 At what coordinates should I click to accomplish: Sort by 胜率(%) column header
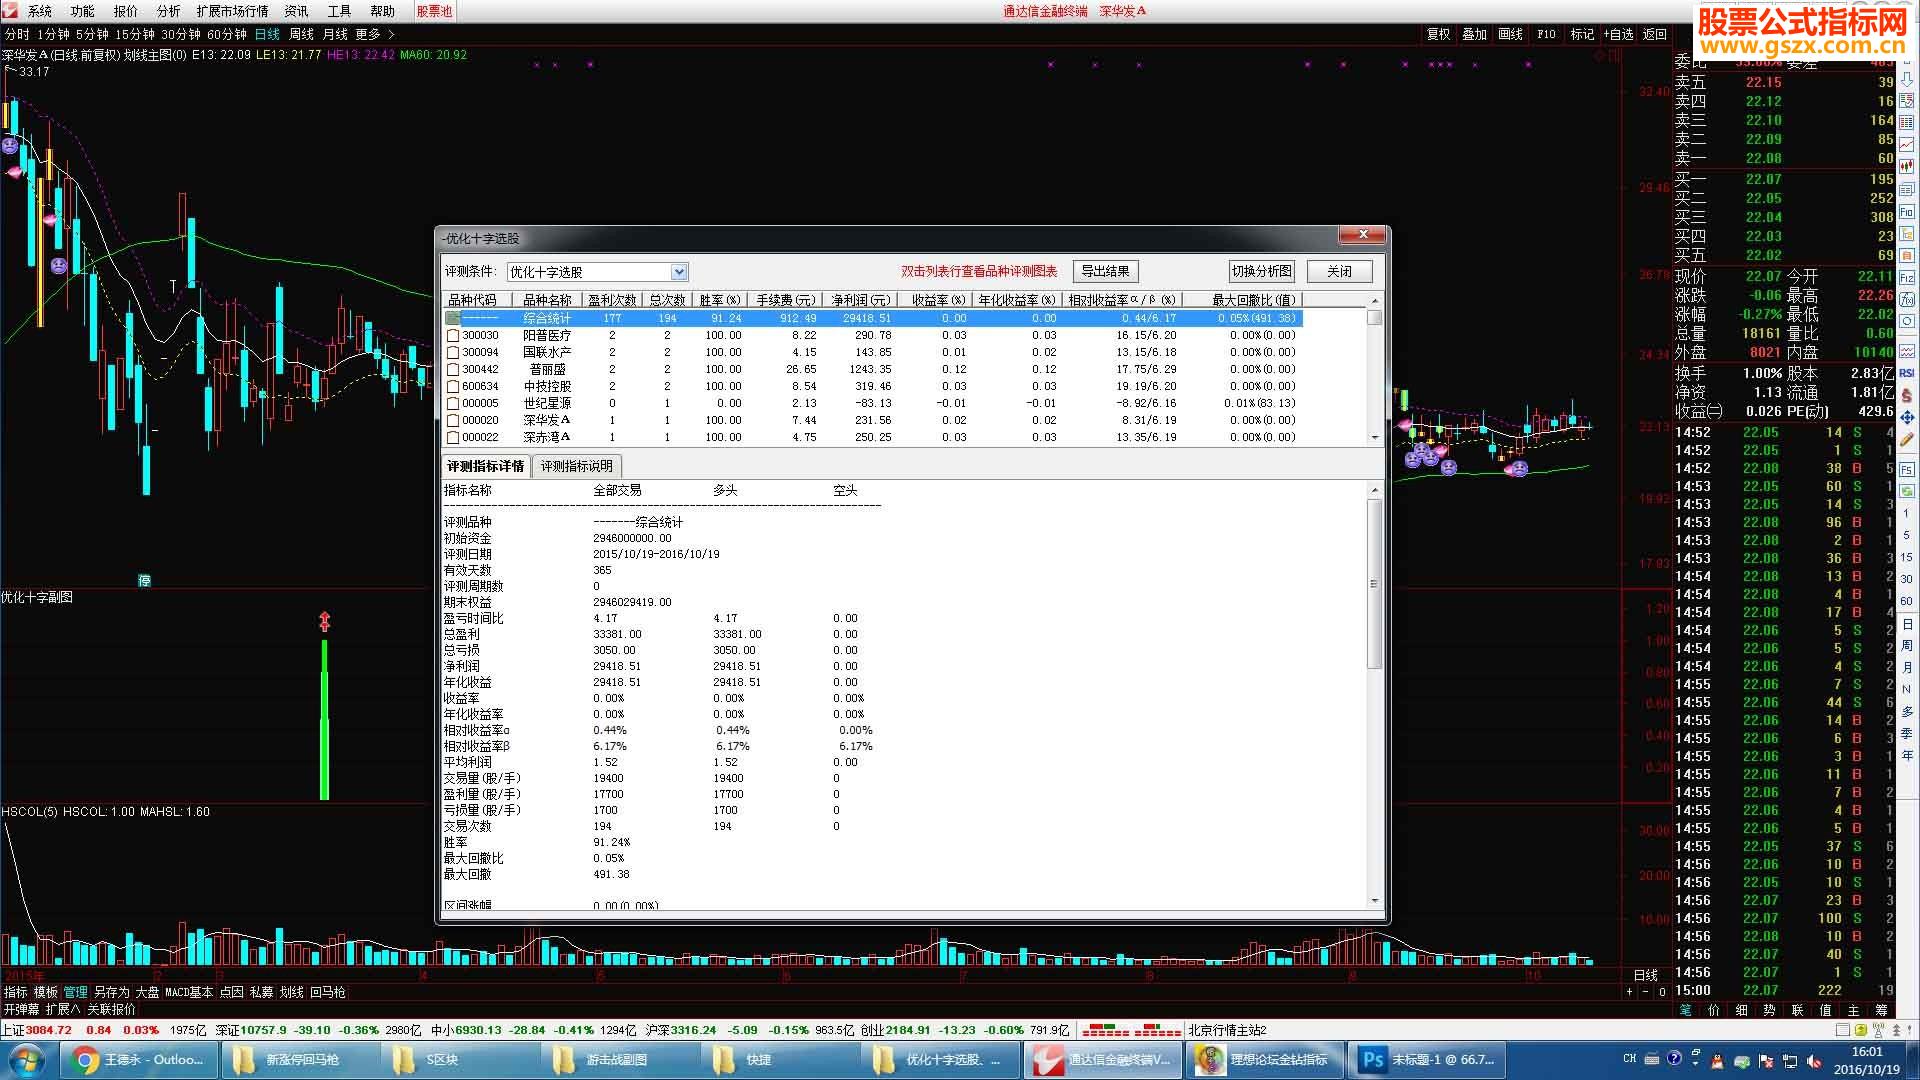pos(720,300)
